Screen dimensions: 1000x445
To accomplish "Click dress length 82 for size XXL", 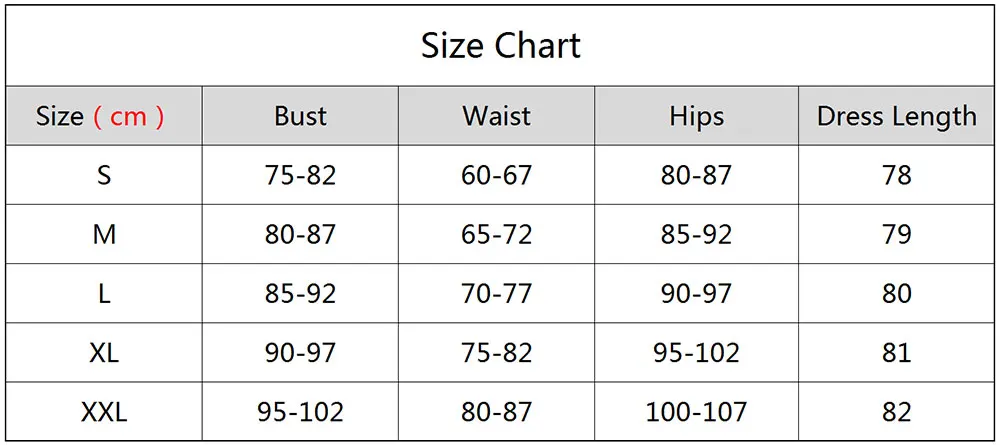I will (x=897, y=411).
